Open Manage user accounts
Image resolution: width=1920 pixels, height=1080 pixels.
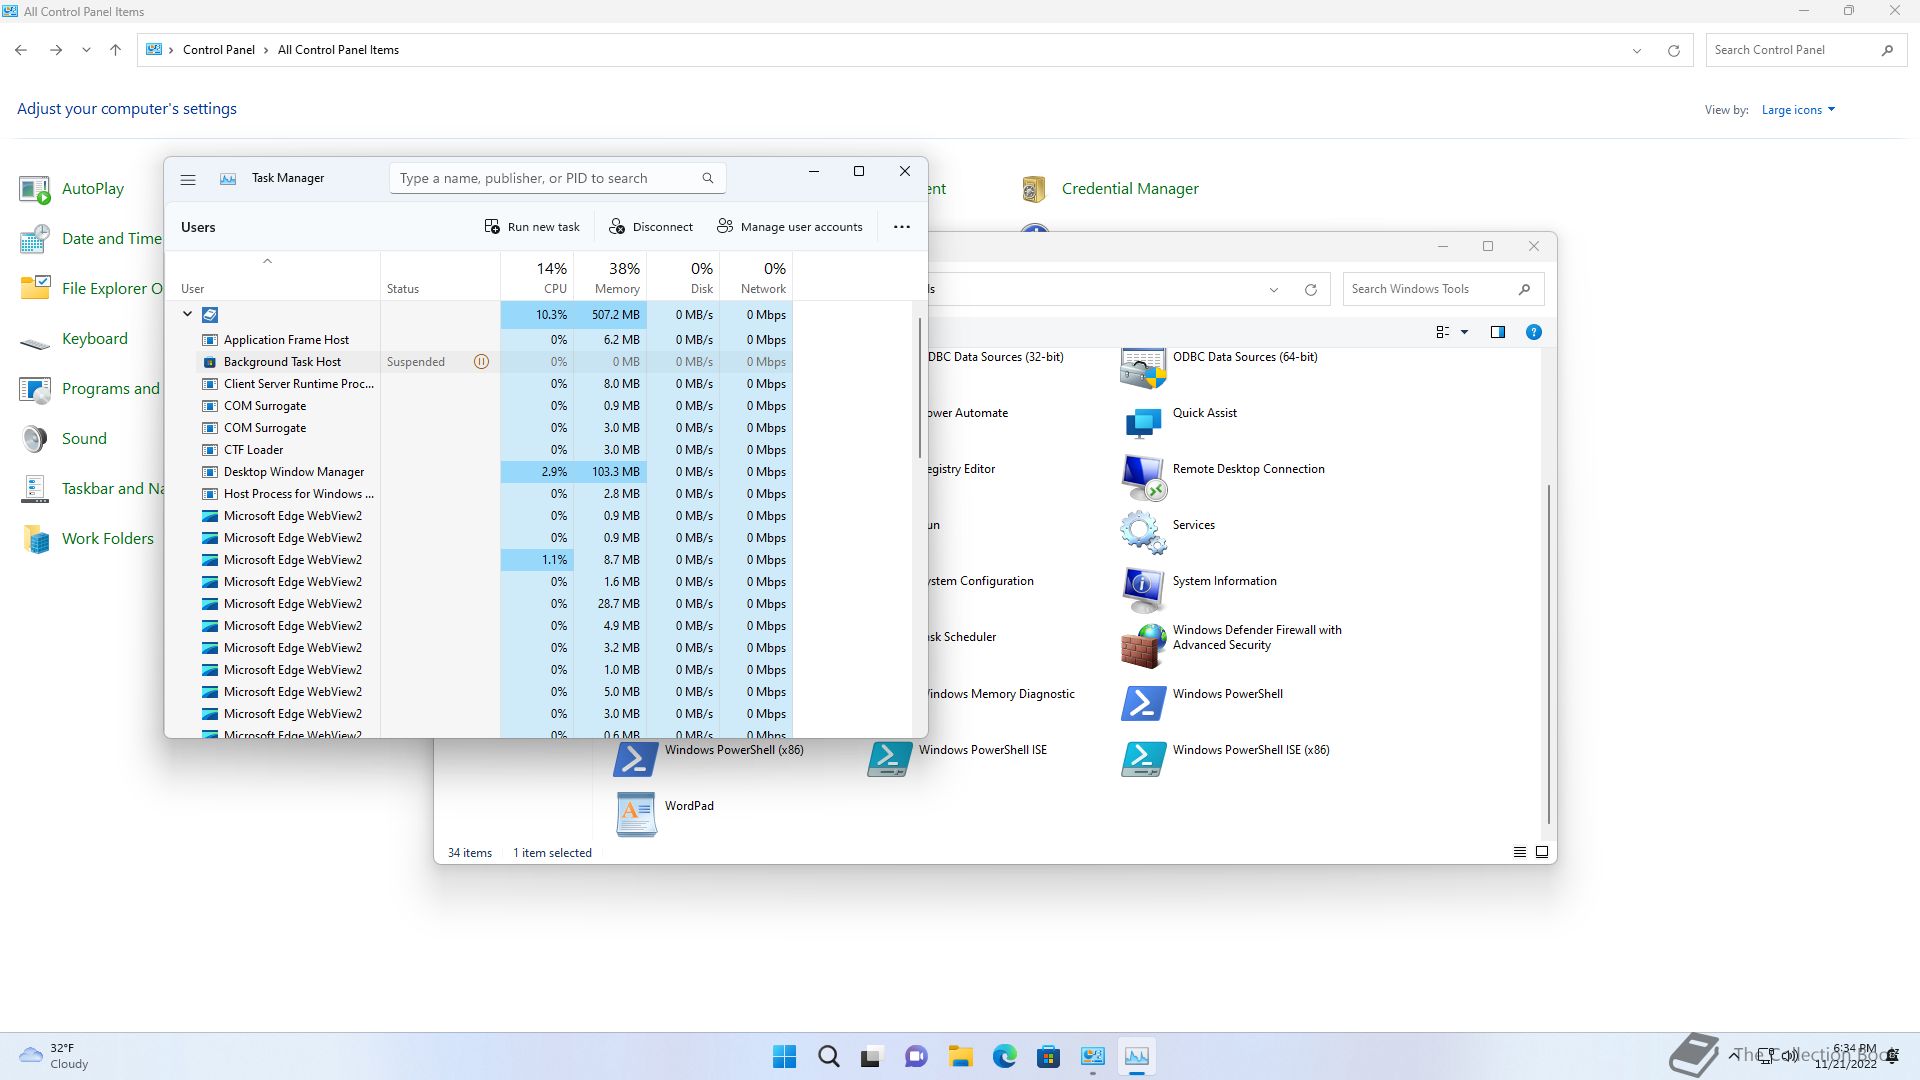[790, 227]
